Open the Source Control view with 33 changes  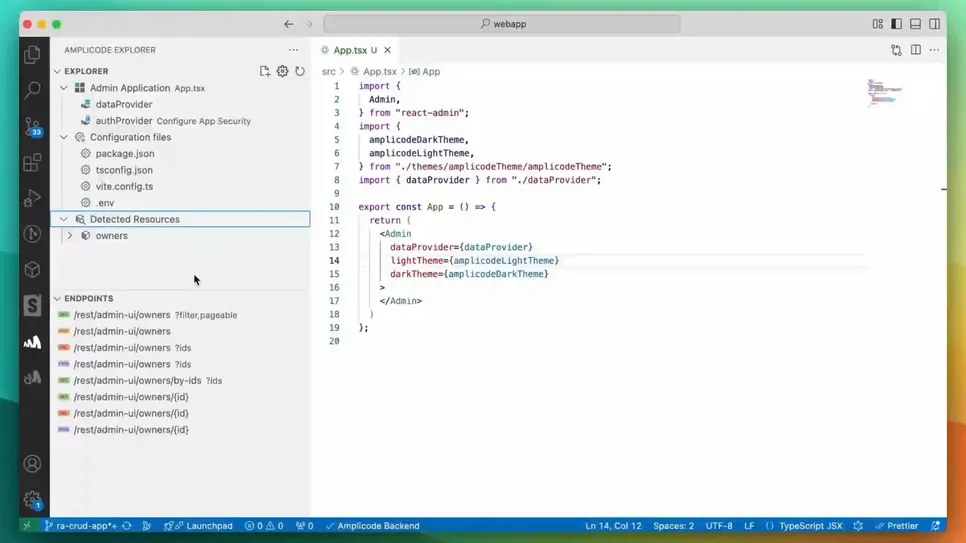click(x=32, y=126)
